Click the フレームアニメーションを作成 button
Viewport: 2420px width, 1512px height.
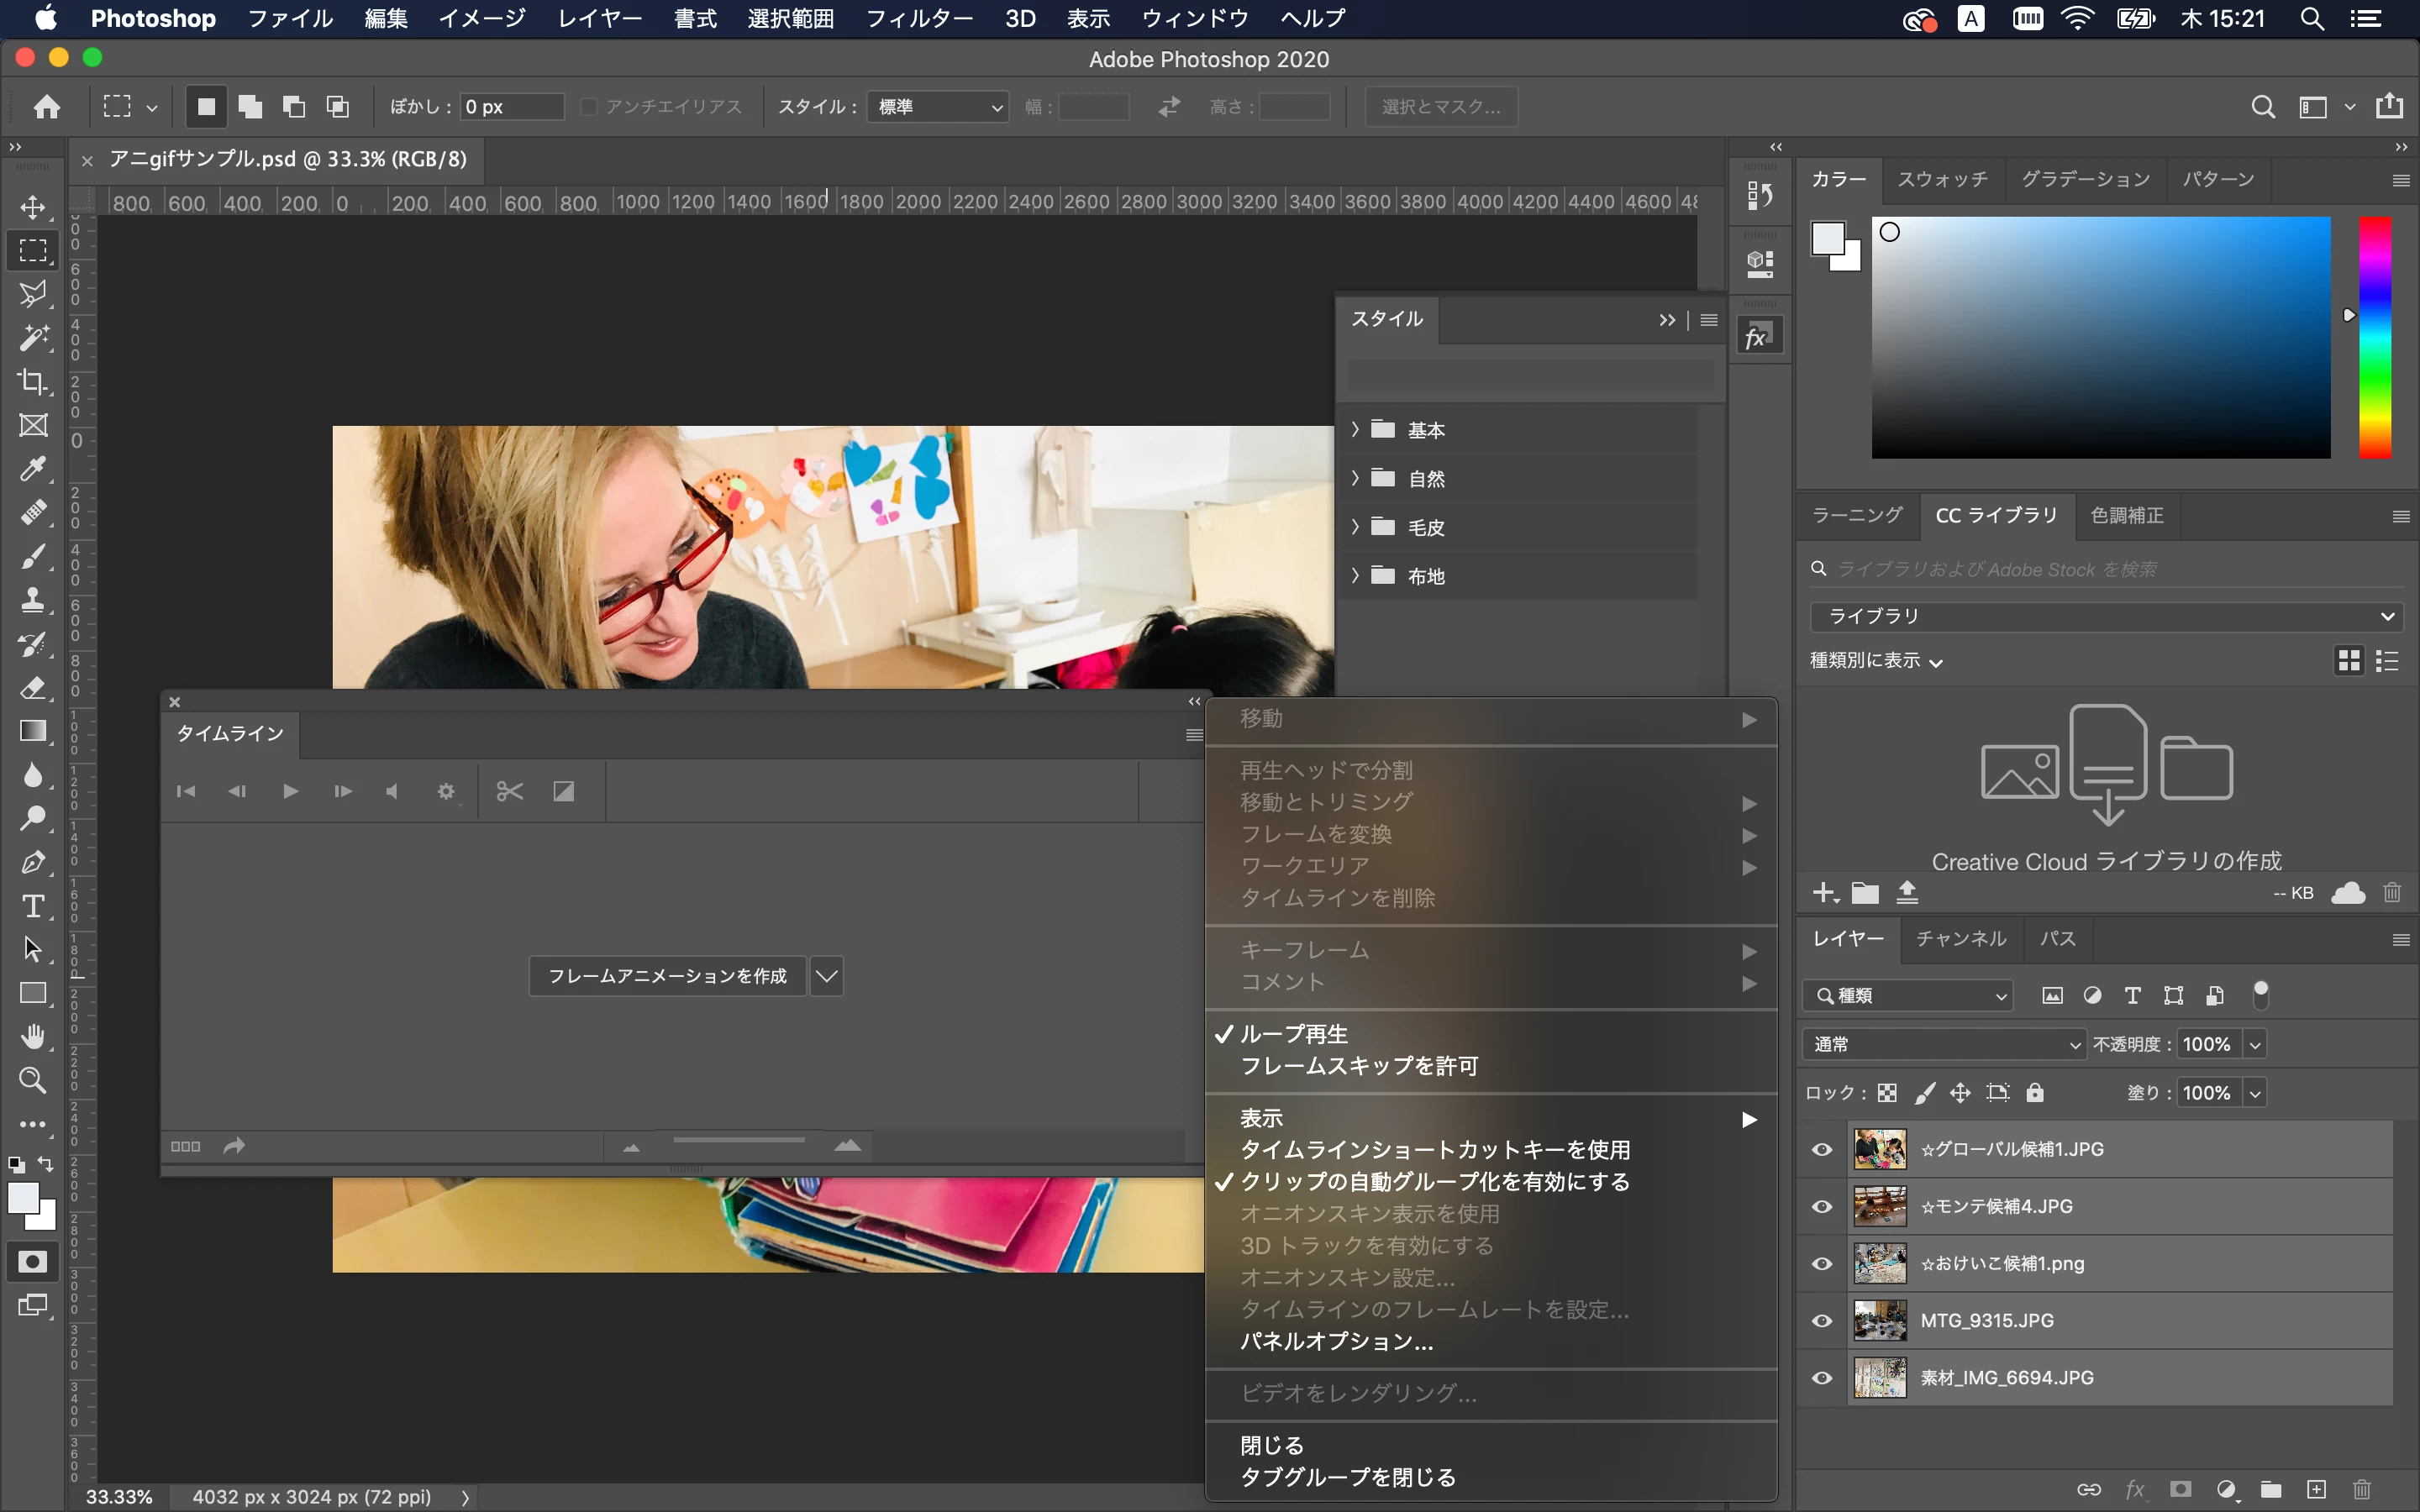pyautogui.click(x=667, y=976)
